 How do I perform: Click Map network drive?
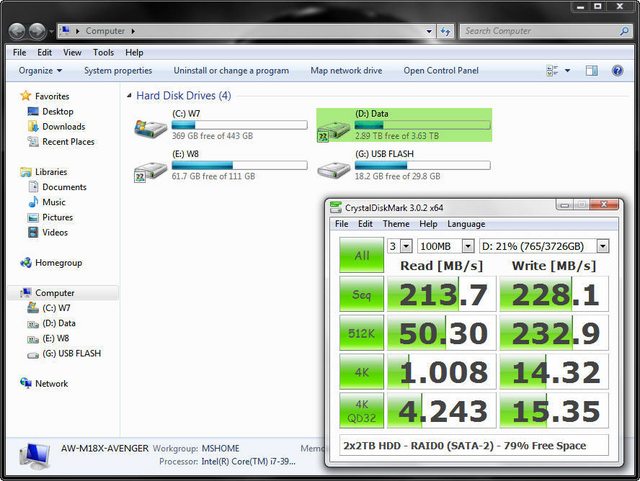point(346,71)
